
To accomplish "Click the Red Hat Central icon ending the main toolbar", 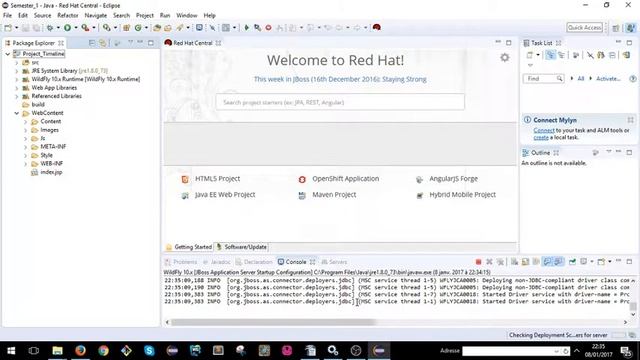I will coord(377,28).
